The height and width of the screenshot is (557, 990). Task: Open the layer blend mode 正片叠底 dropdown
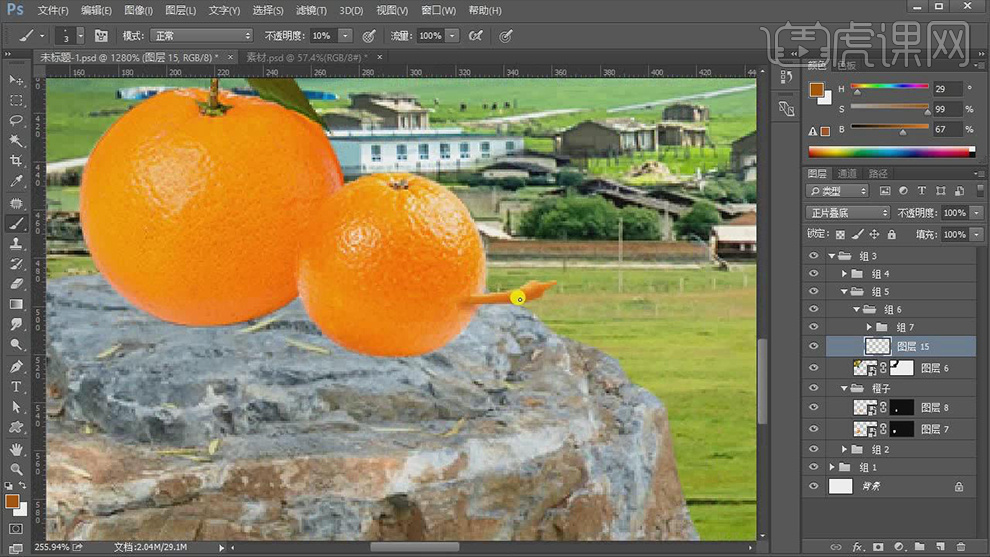pyautogui.click(x=847, y=213)
